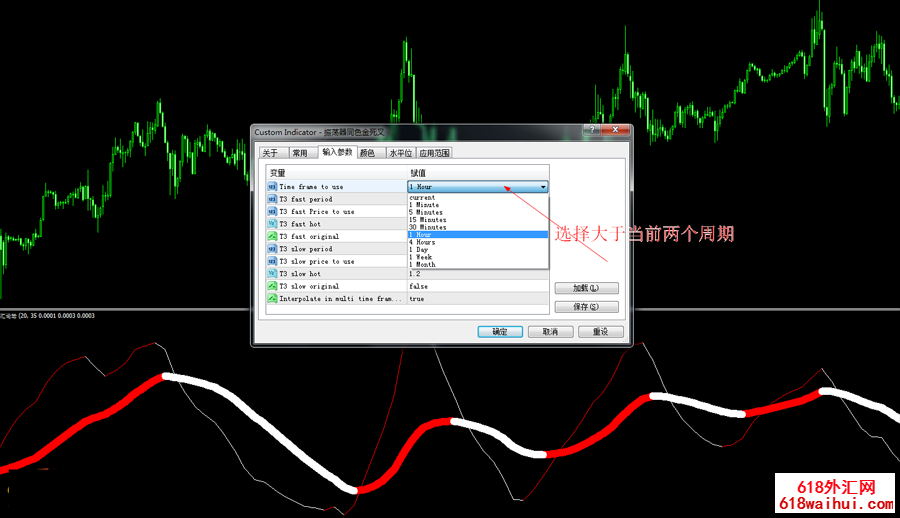Open the 水平位 (Levels) tab
The width and height of the screenshot is (900, 518).
click(x=400, y=153)
